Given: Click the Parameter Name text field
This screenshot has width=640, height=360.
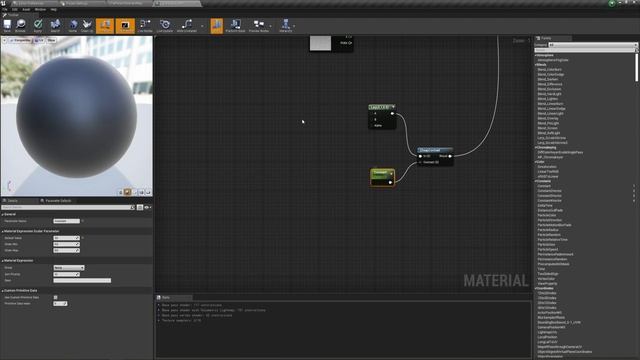Looking at the screenshot, I should tap(67, 221).
